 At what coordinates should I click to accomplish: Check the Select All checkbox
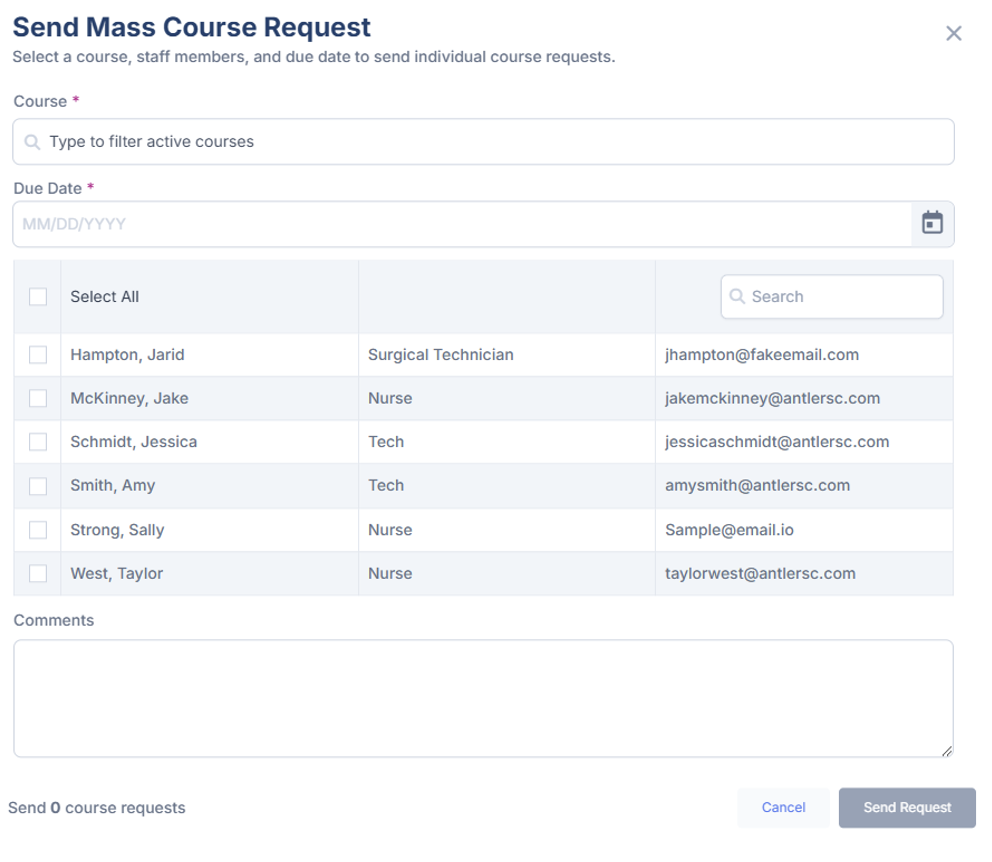tap(37, 296)
